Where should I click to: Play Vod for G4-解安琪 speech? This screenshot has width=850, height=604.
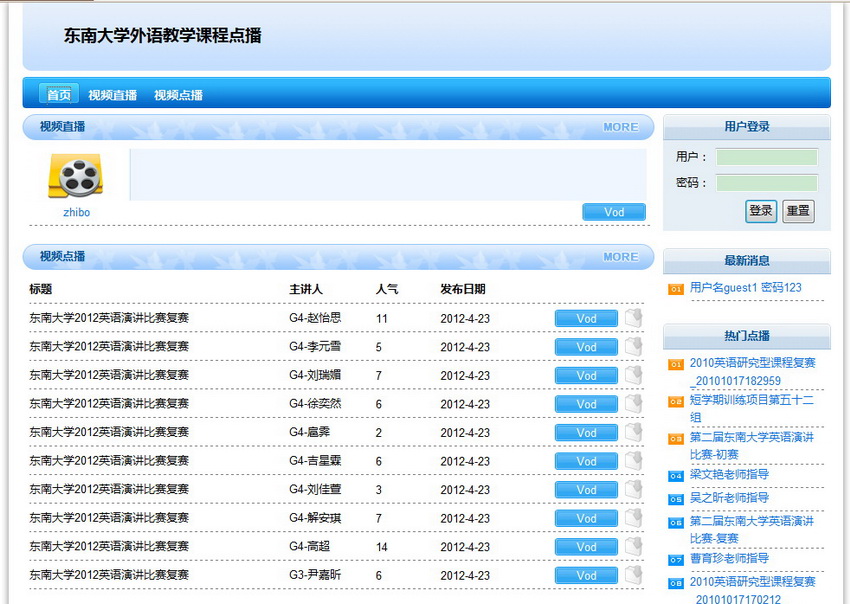click(x=586, y=518)
